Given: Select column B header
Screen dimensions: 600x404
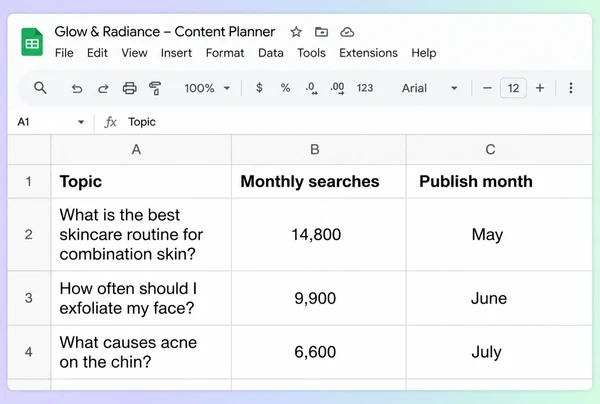Looking at the screenshot, I should point(318,150).
